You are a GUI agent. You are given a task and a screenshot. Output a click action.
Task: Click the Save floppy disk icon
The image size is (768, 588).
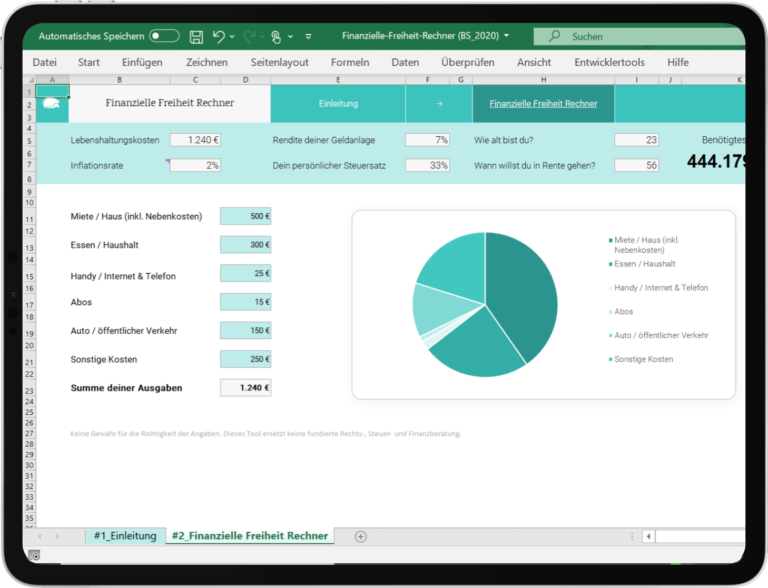[x=196, y=37]
